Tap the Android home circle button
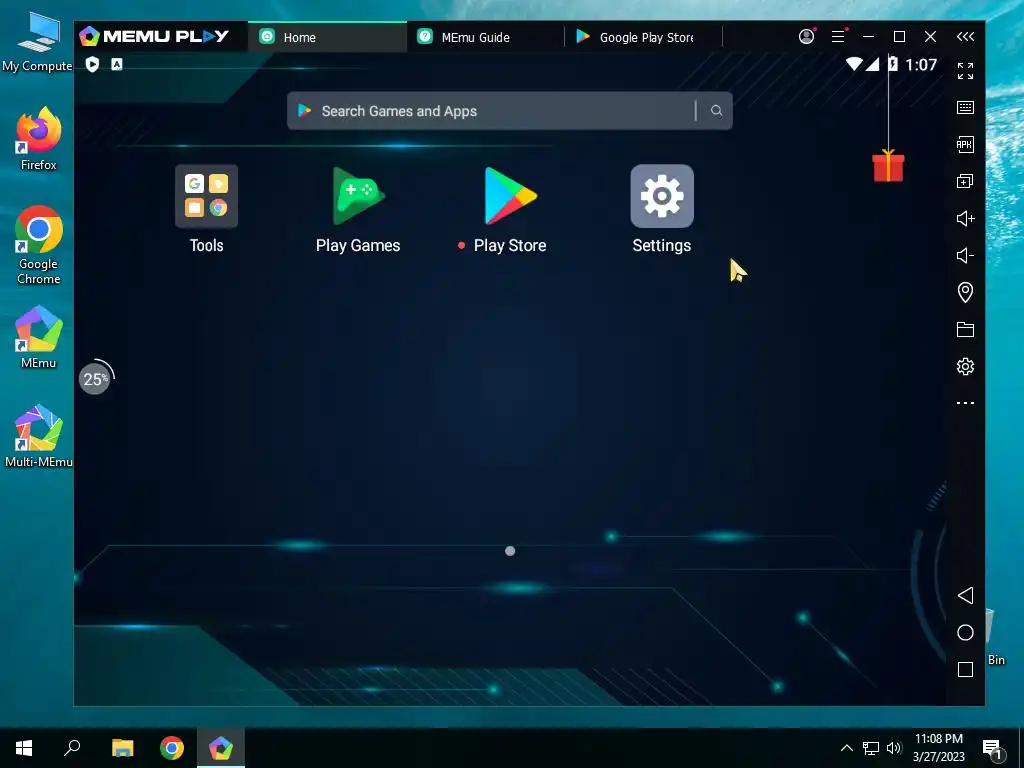 965,632
